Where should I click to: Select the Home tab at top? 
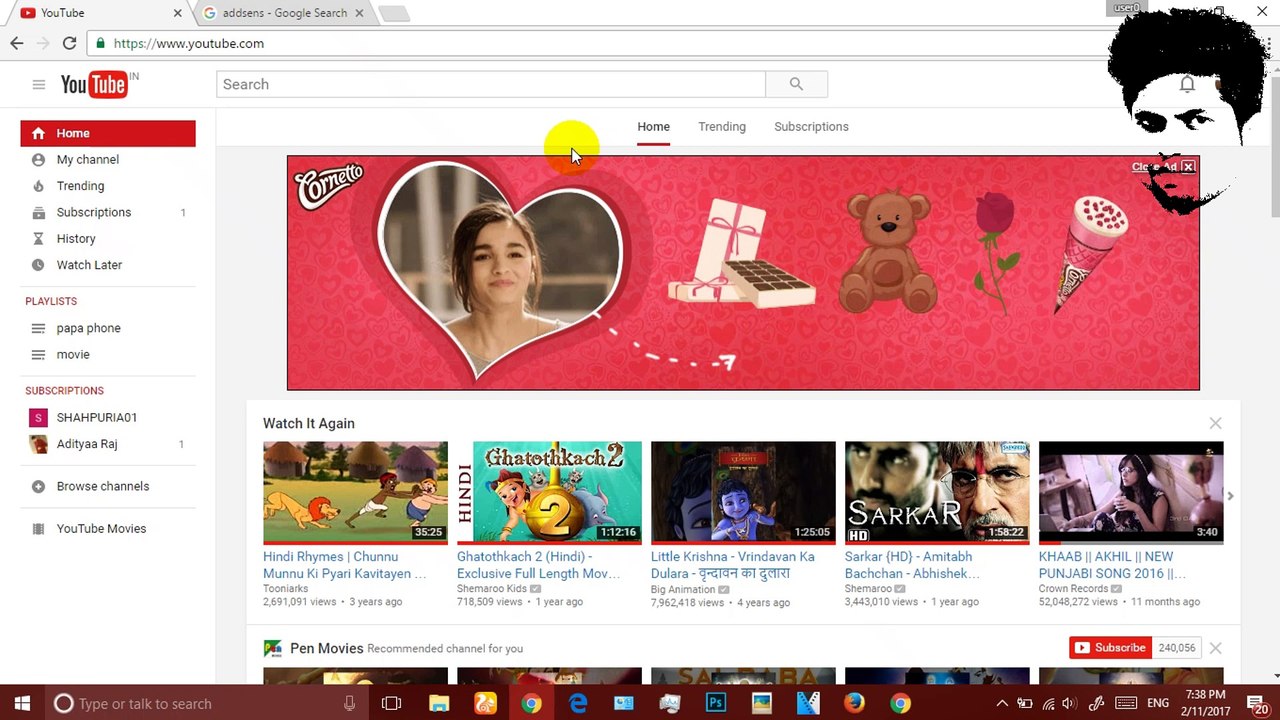[653, 127]
